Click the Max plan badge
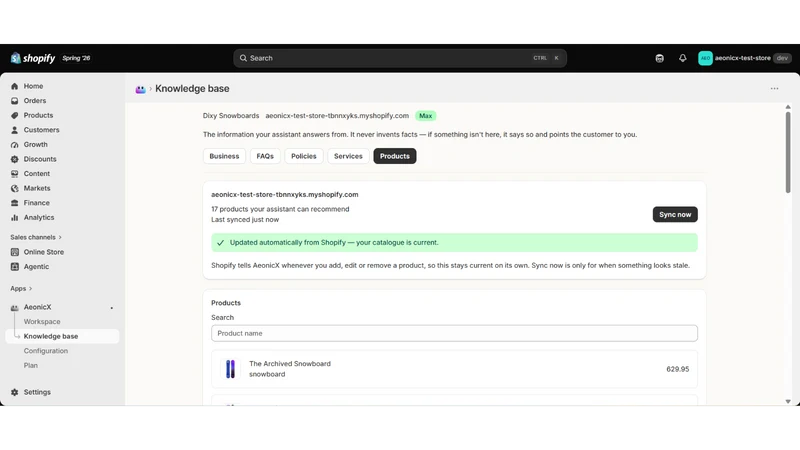Image resolution: width=800 pixels, height=450 pixels. 425,116
